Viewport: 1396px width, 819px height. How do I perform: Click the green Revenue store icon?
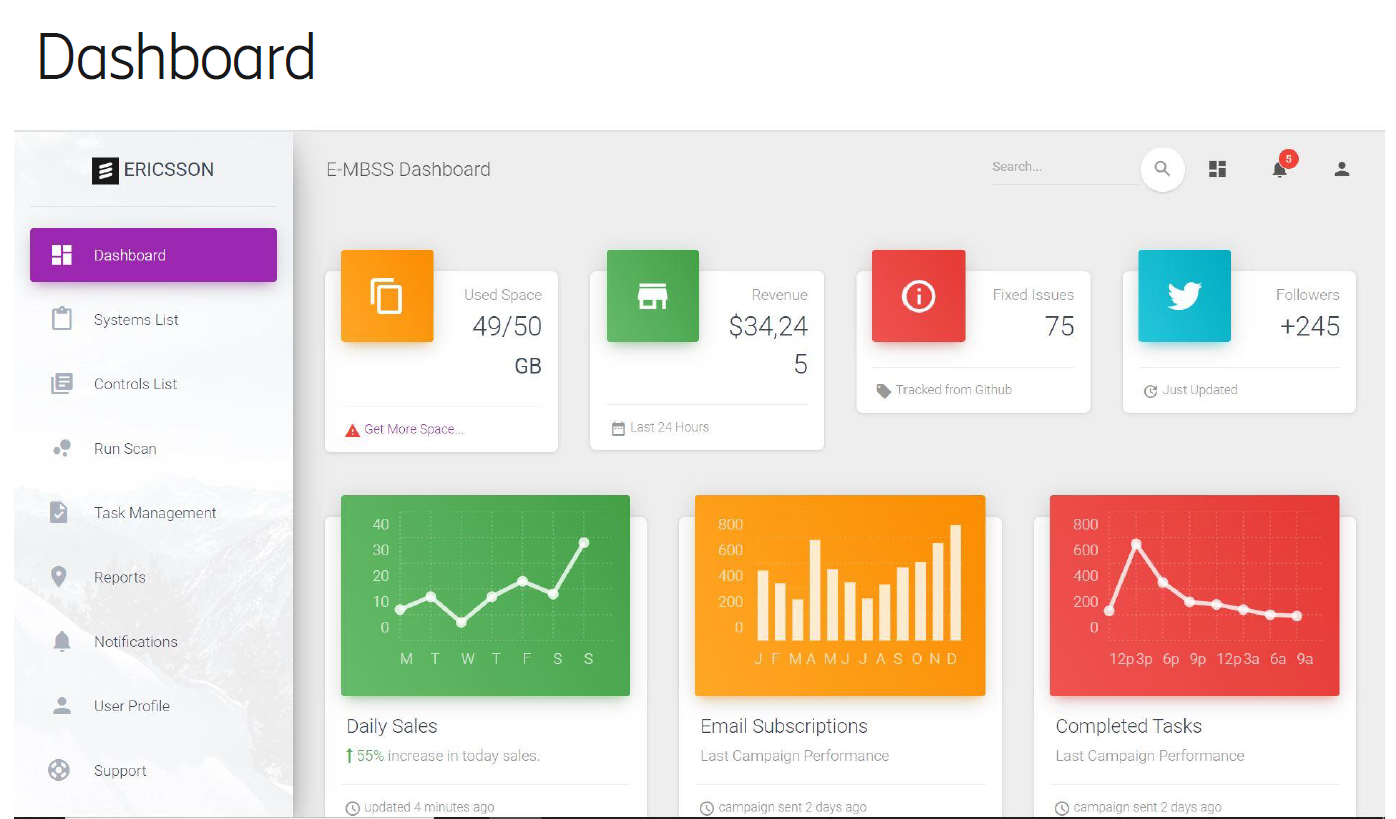(652, 296)
